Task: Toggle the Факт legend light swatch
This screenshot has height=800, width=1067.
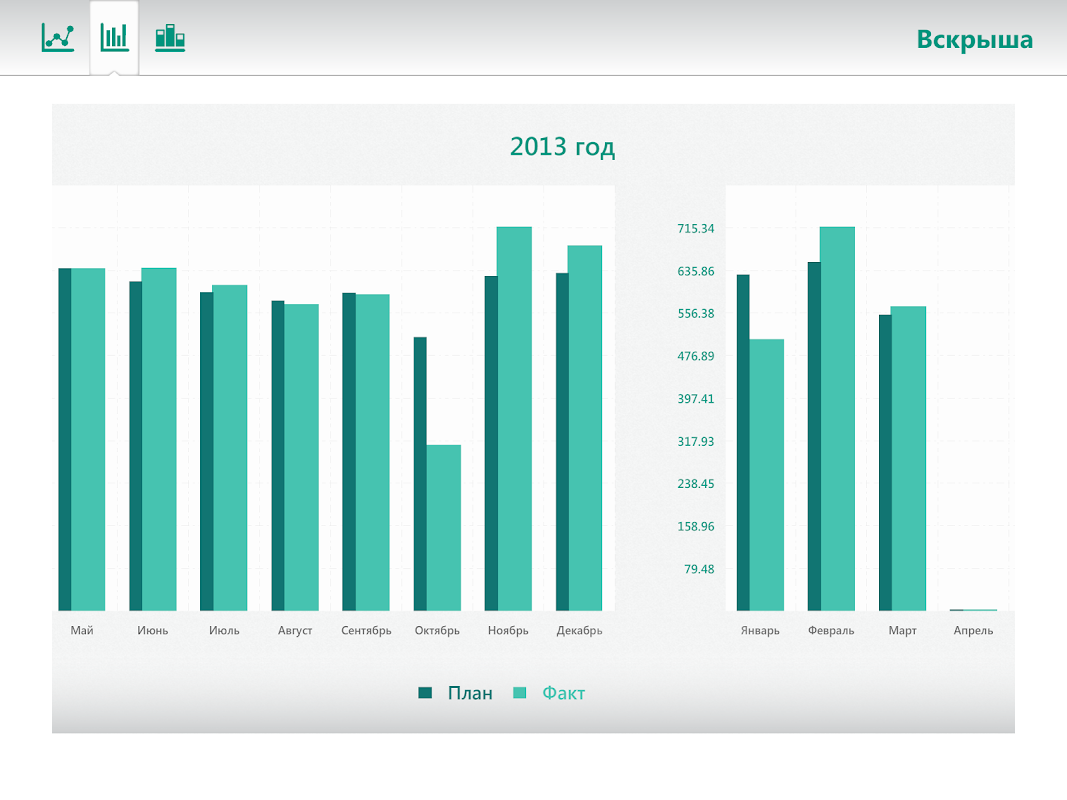Action: click(519, 693)
